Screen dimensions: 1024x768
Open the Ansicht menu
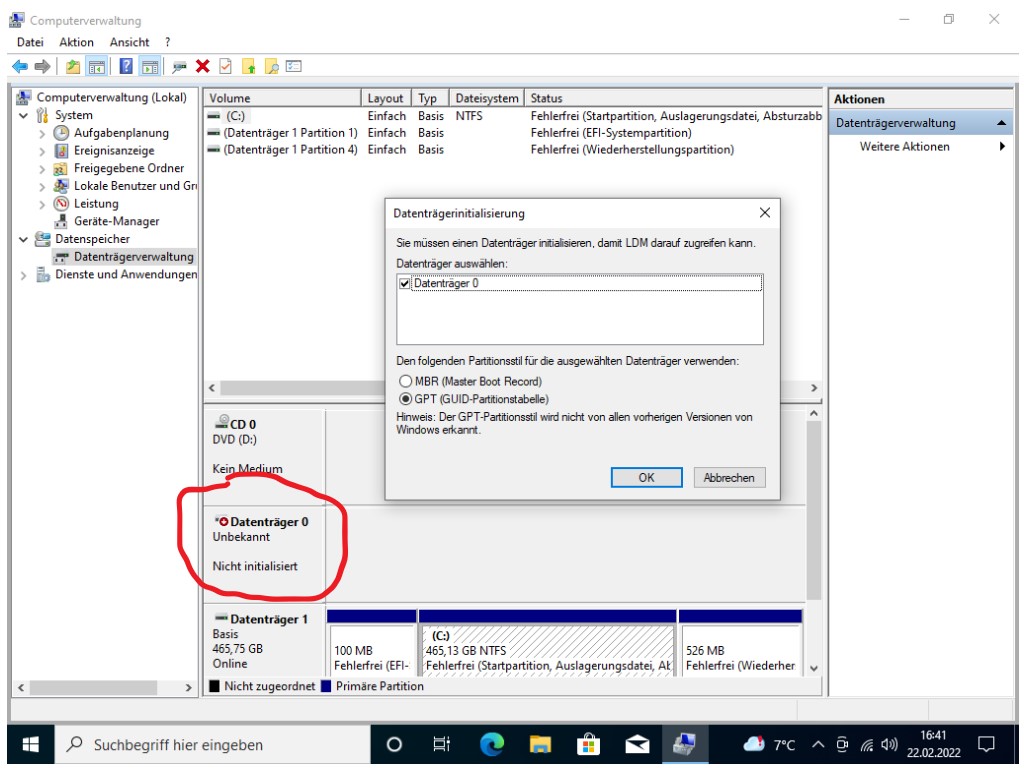point(129,42)
